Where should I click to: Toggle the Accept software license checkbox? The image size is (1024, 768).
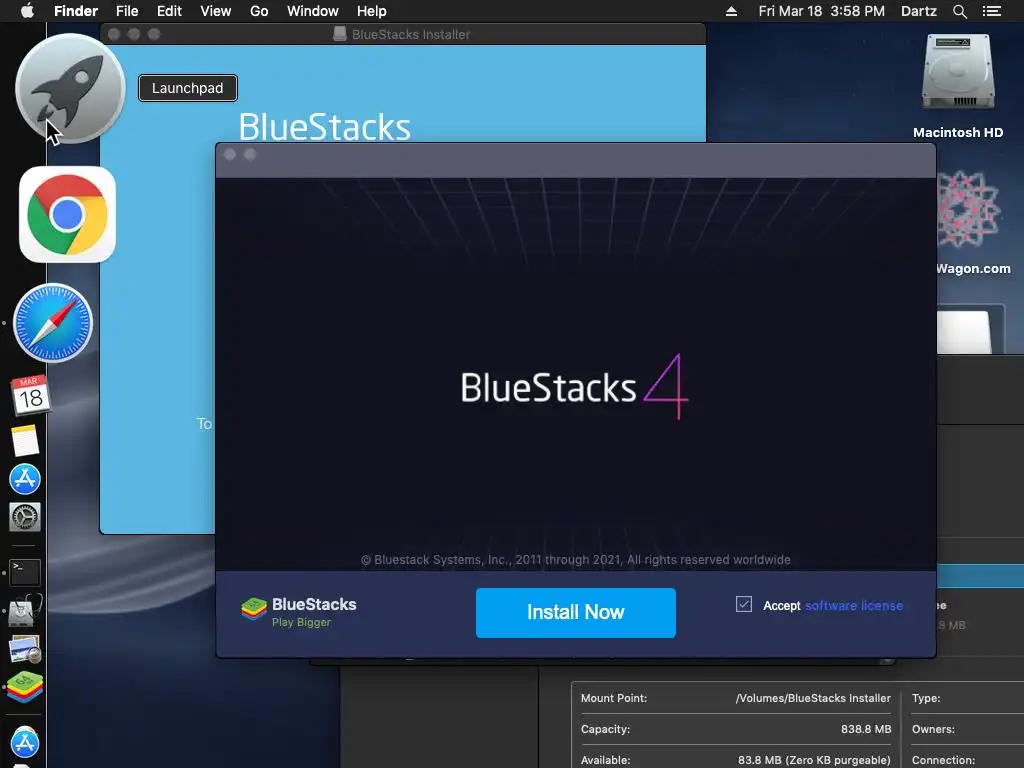pos(744,604)
